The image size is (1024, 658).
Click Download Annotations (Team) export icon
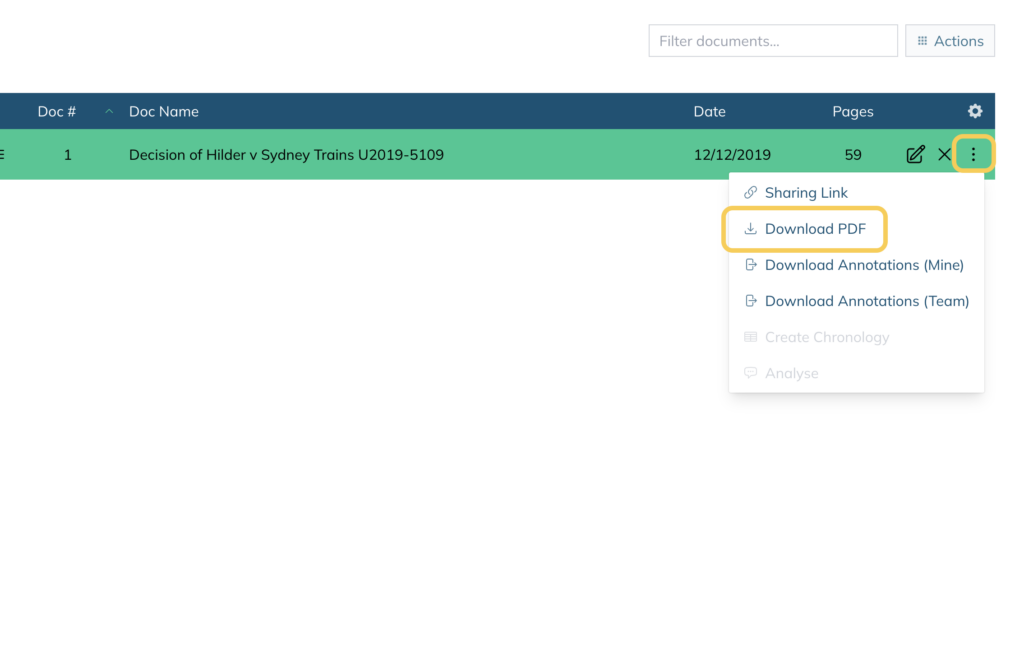pyautogui.click(x=750, y=301)
